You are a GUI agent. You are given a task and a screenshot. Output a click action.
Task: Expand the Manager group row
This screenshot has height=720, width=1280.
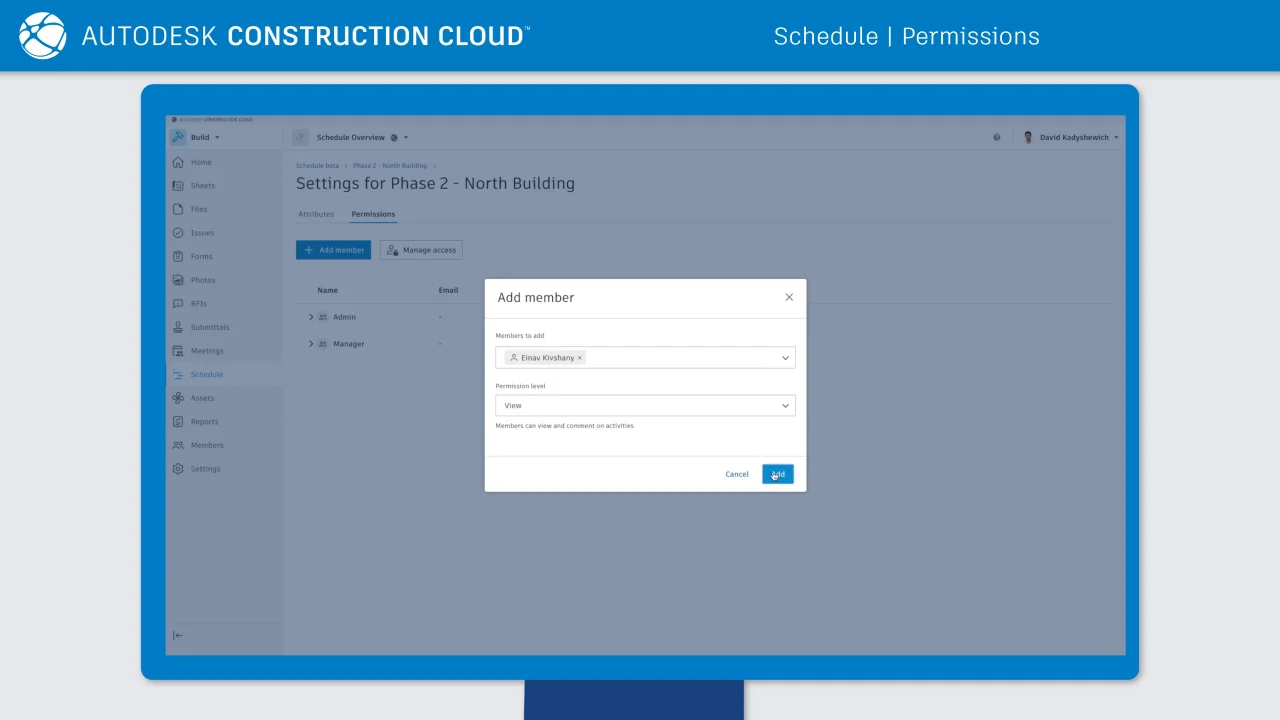311,344
